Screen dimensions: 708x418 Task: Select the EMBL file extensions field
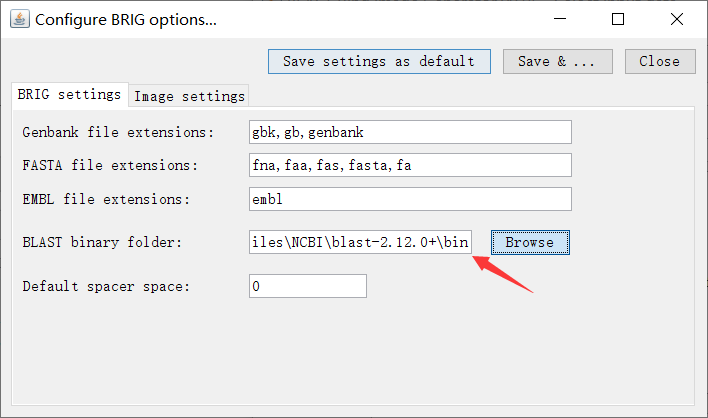[x=410, y=199]
